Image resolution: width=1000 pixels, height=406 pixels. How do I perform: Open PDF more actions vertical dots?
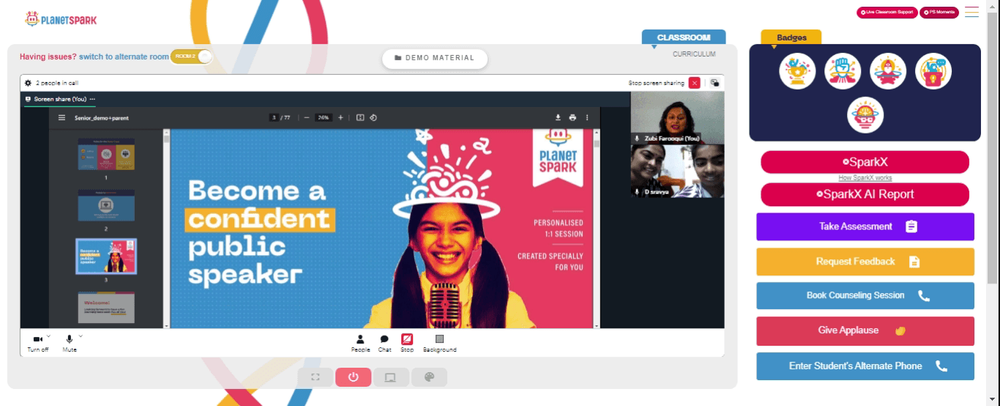tap(587, 117)
